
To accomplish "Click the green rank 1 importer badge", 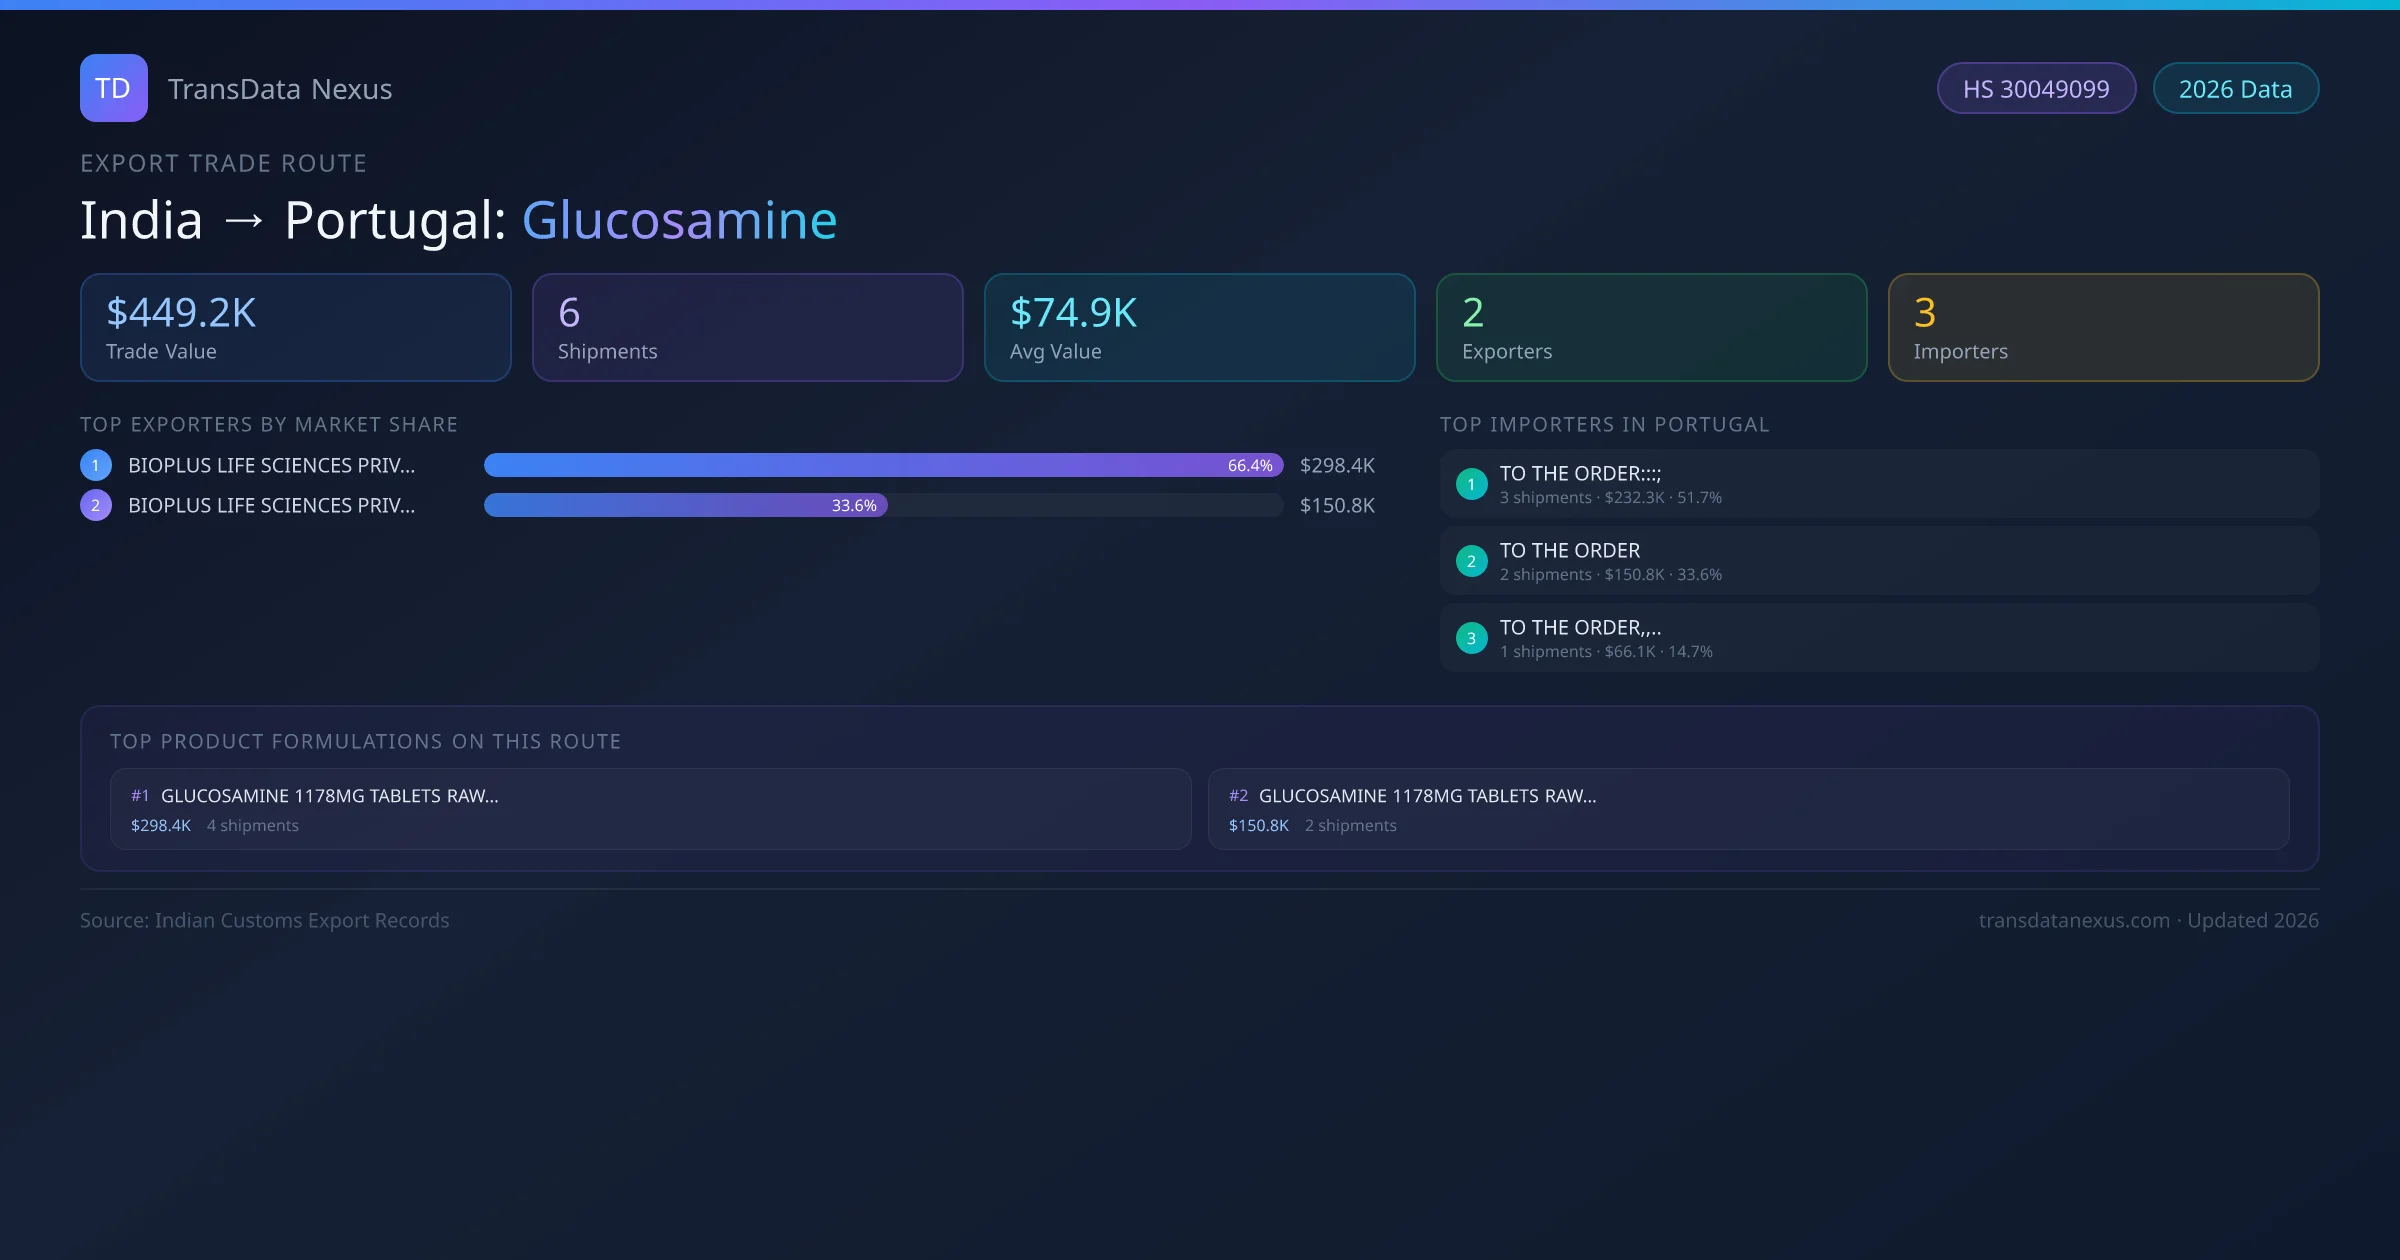I will 1471,484.
